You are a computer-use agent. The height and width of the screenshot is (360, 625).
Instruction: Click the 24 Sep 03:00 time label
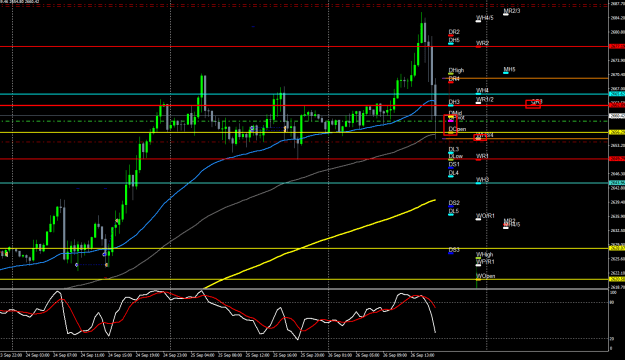[38, 355]
